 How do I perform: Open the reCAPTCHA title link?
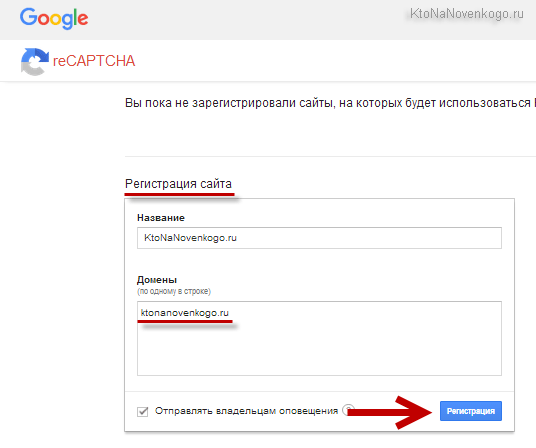pos(94,61)
